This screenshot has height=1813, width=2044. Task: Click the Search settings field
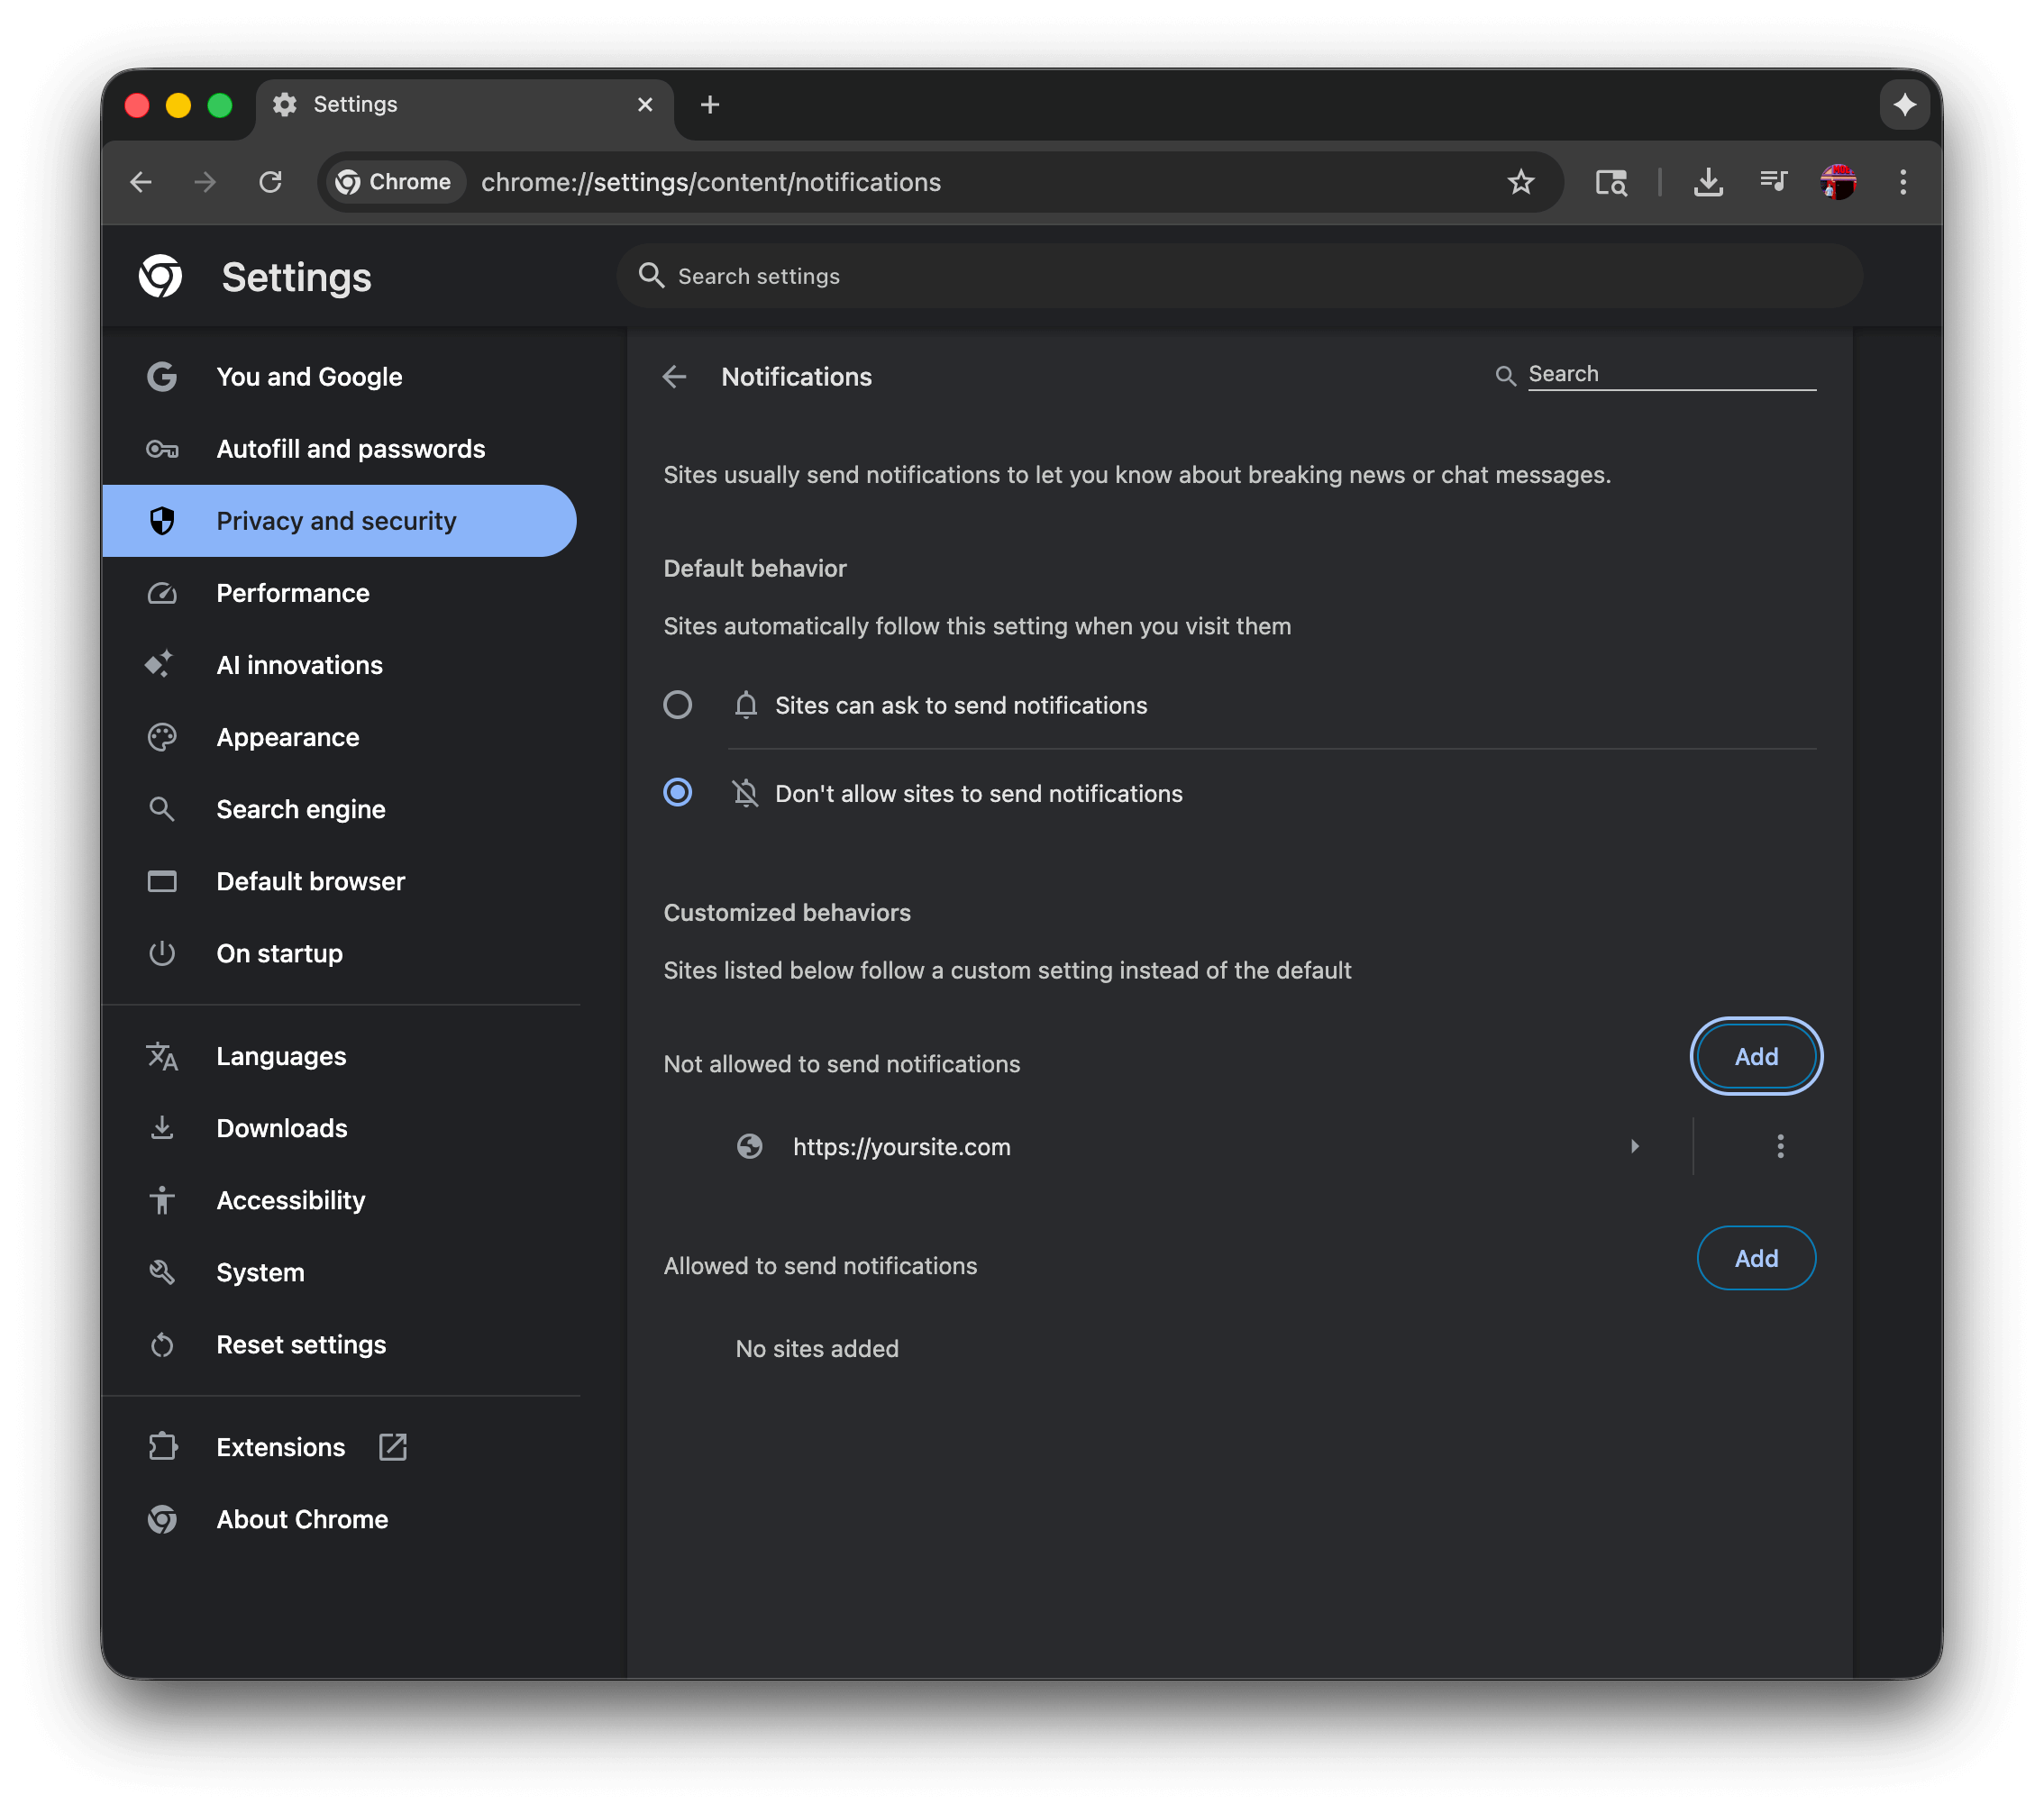point(1240,276)
